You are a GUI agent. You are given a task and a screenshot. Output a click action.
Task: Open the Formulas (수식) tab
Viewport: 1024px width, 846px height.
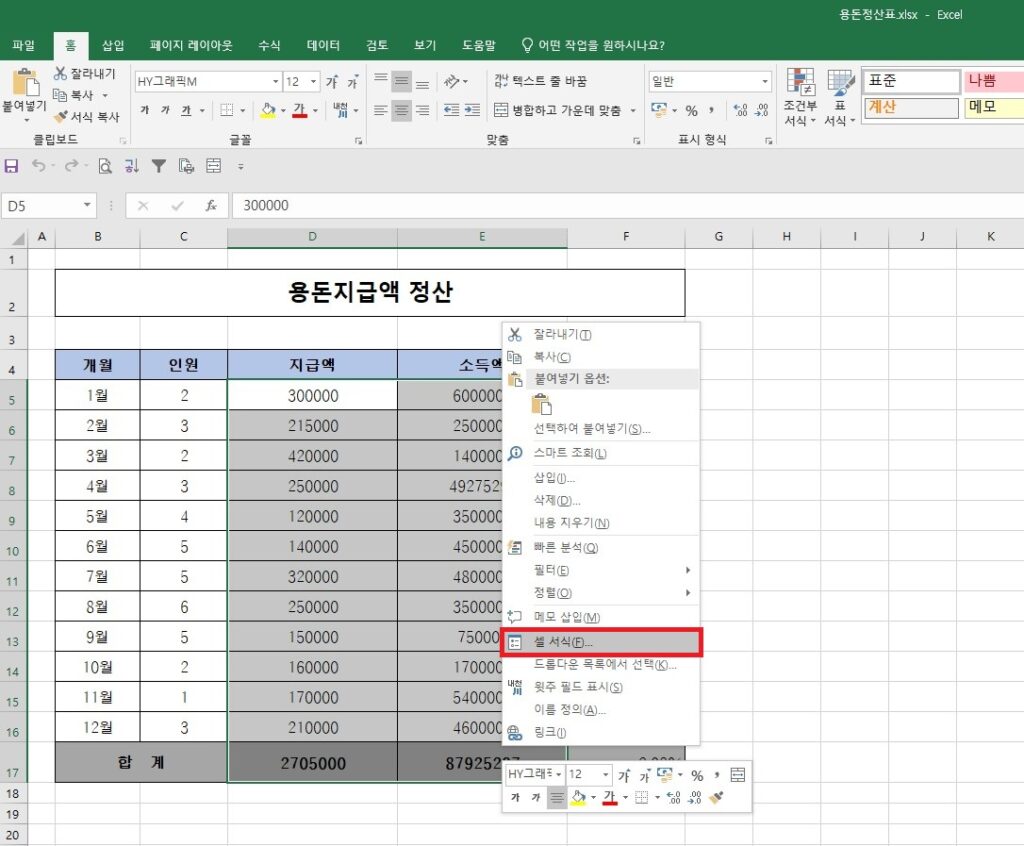(269, 45)
